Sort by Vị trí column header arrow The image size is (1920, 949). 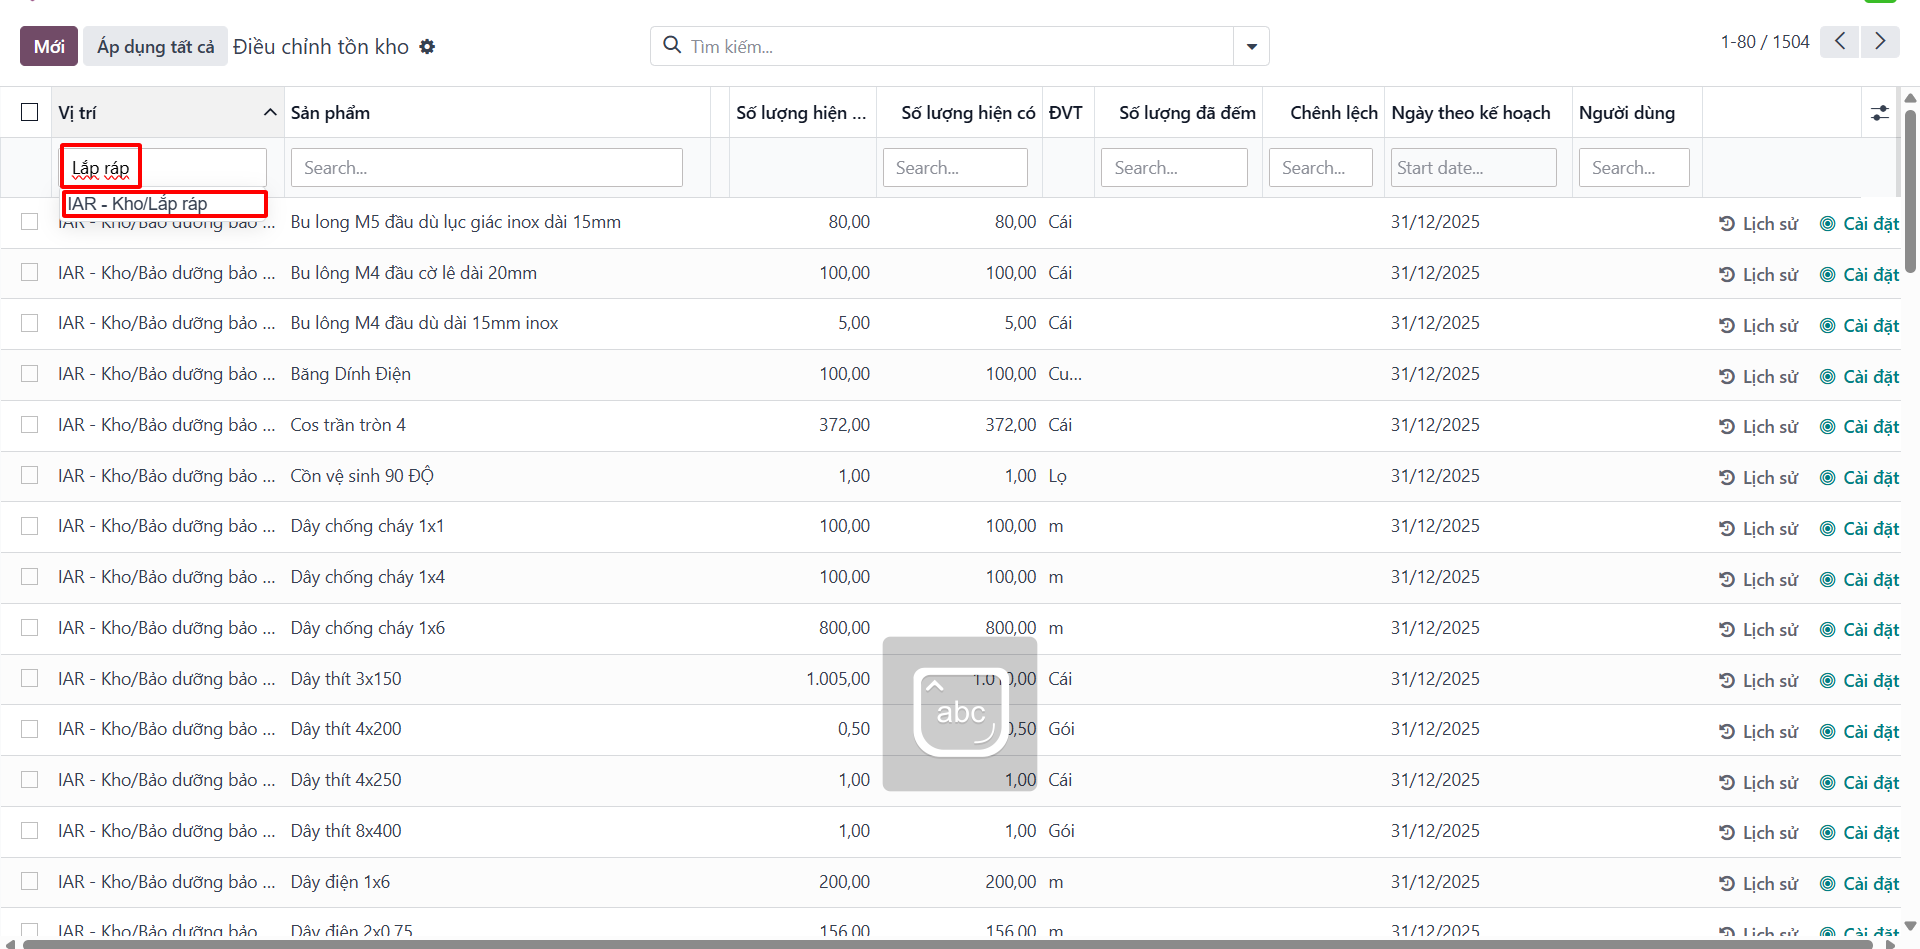point(270,113)
